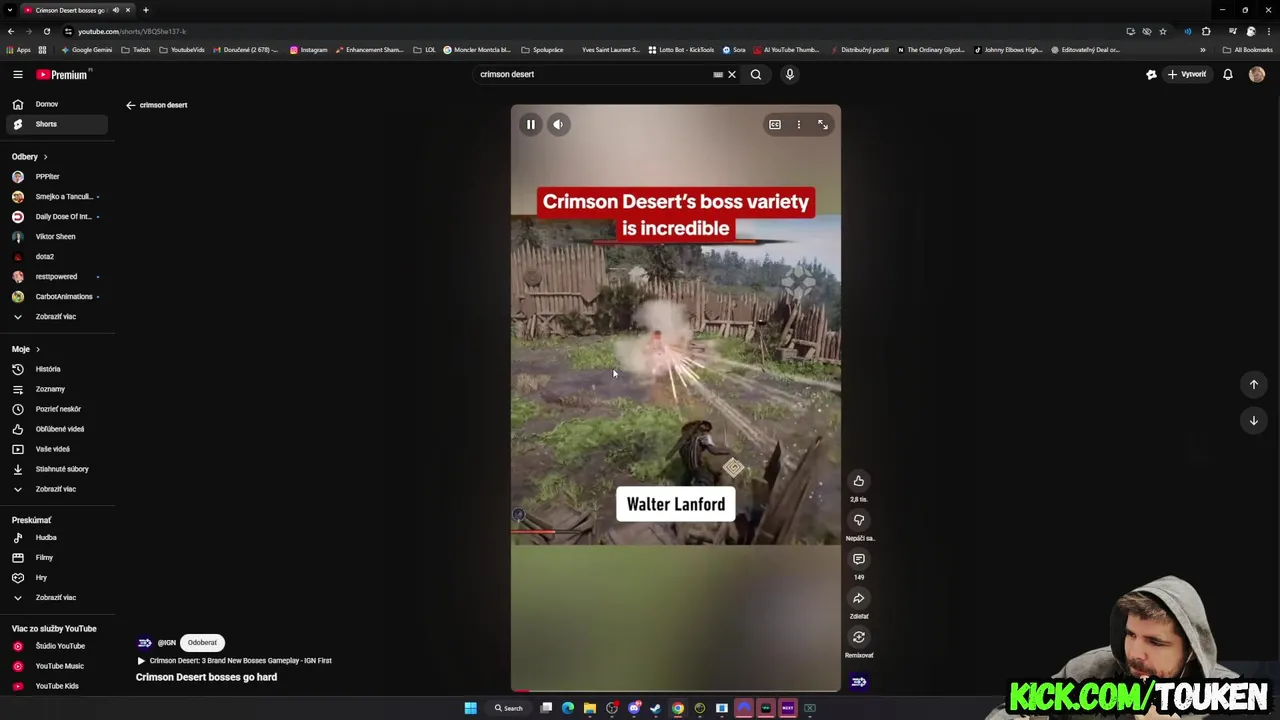Open Windows Start menu

470,708
